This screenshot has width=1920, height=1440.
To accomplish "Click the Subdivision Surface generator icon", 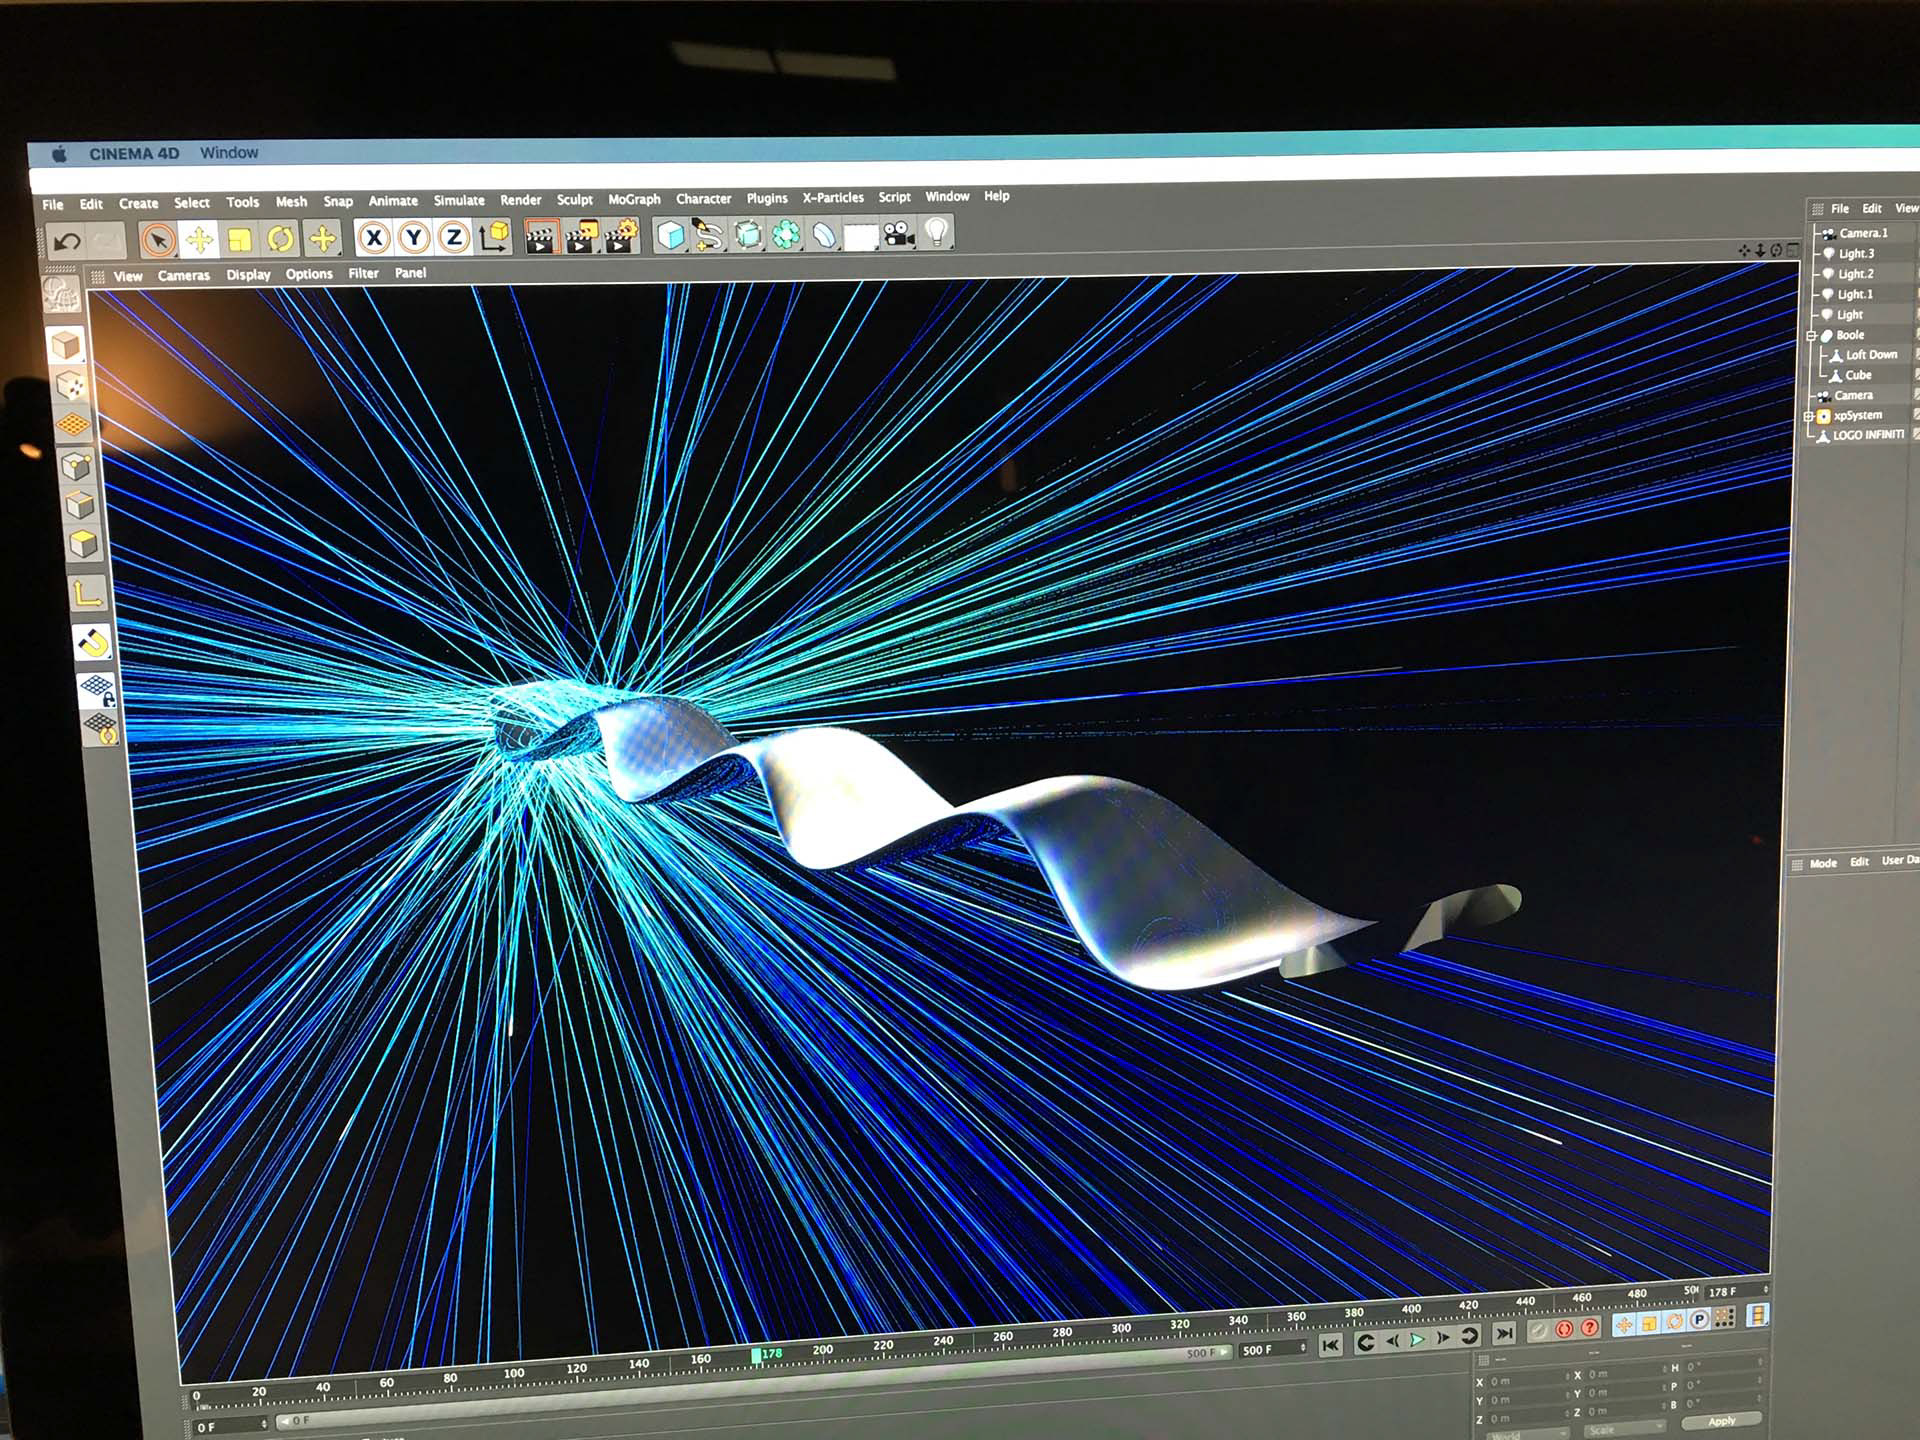I will pyautogui.click(x=748, y=235).
